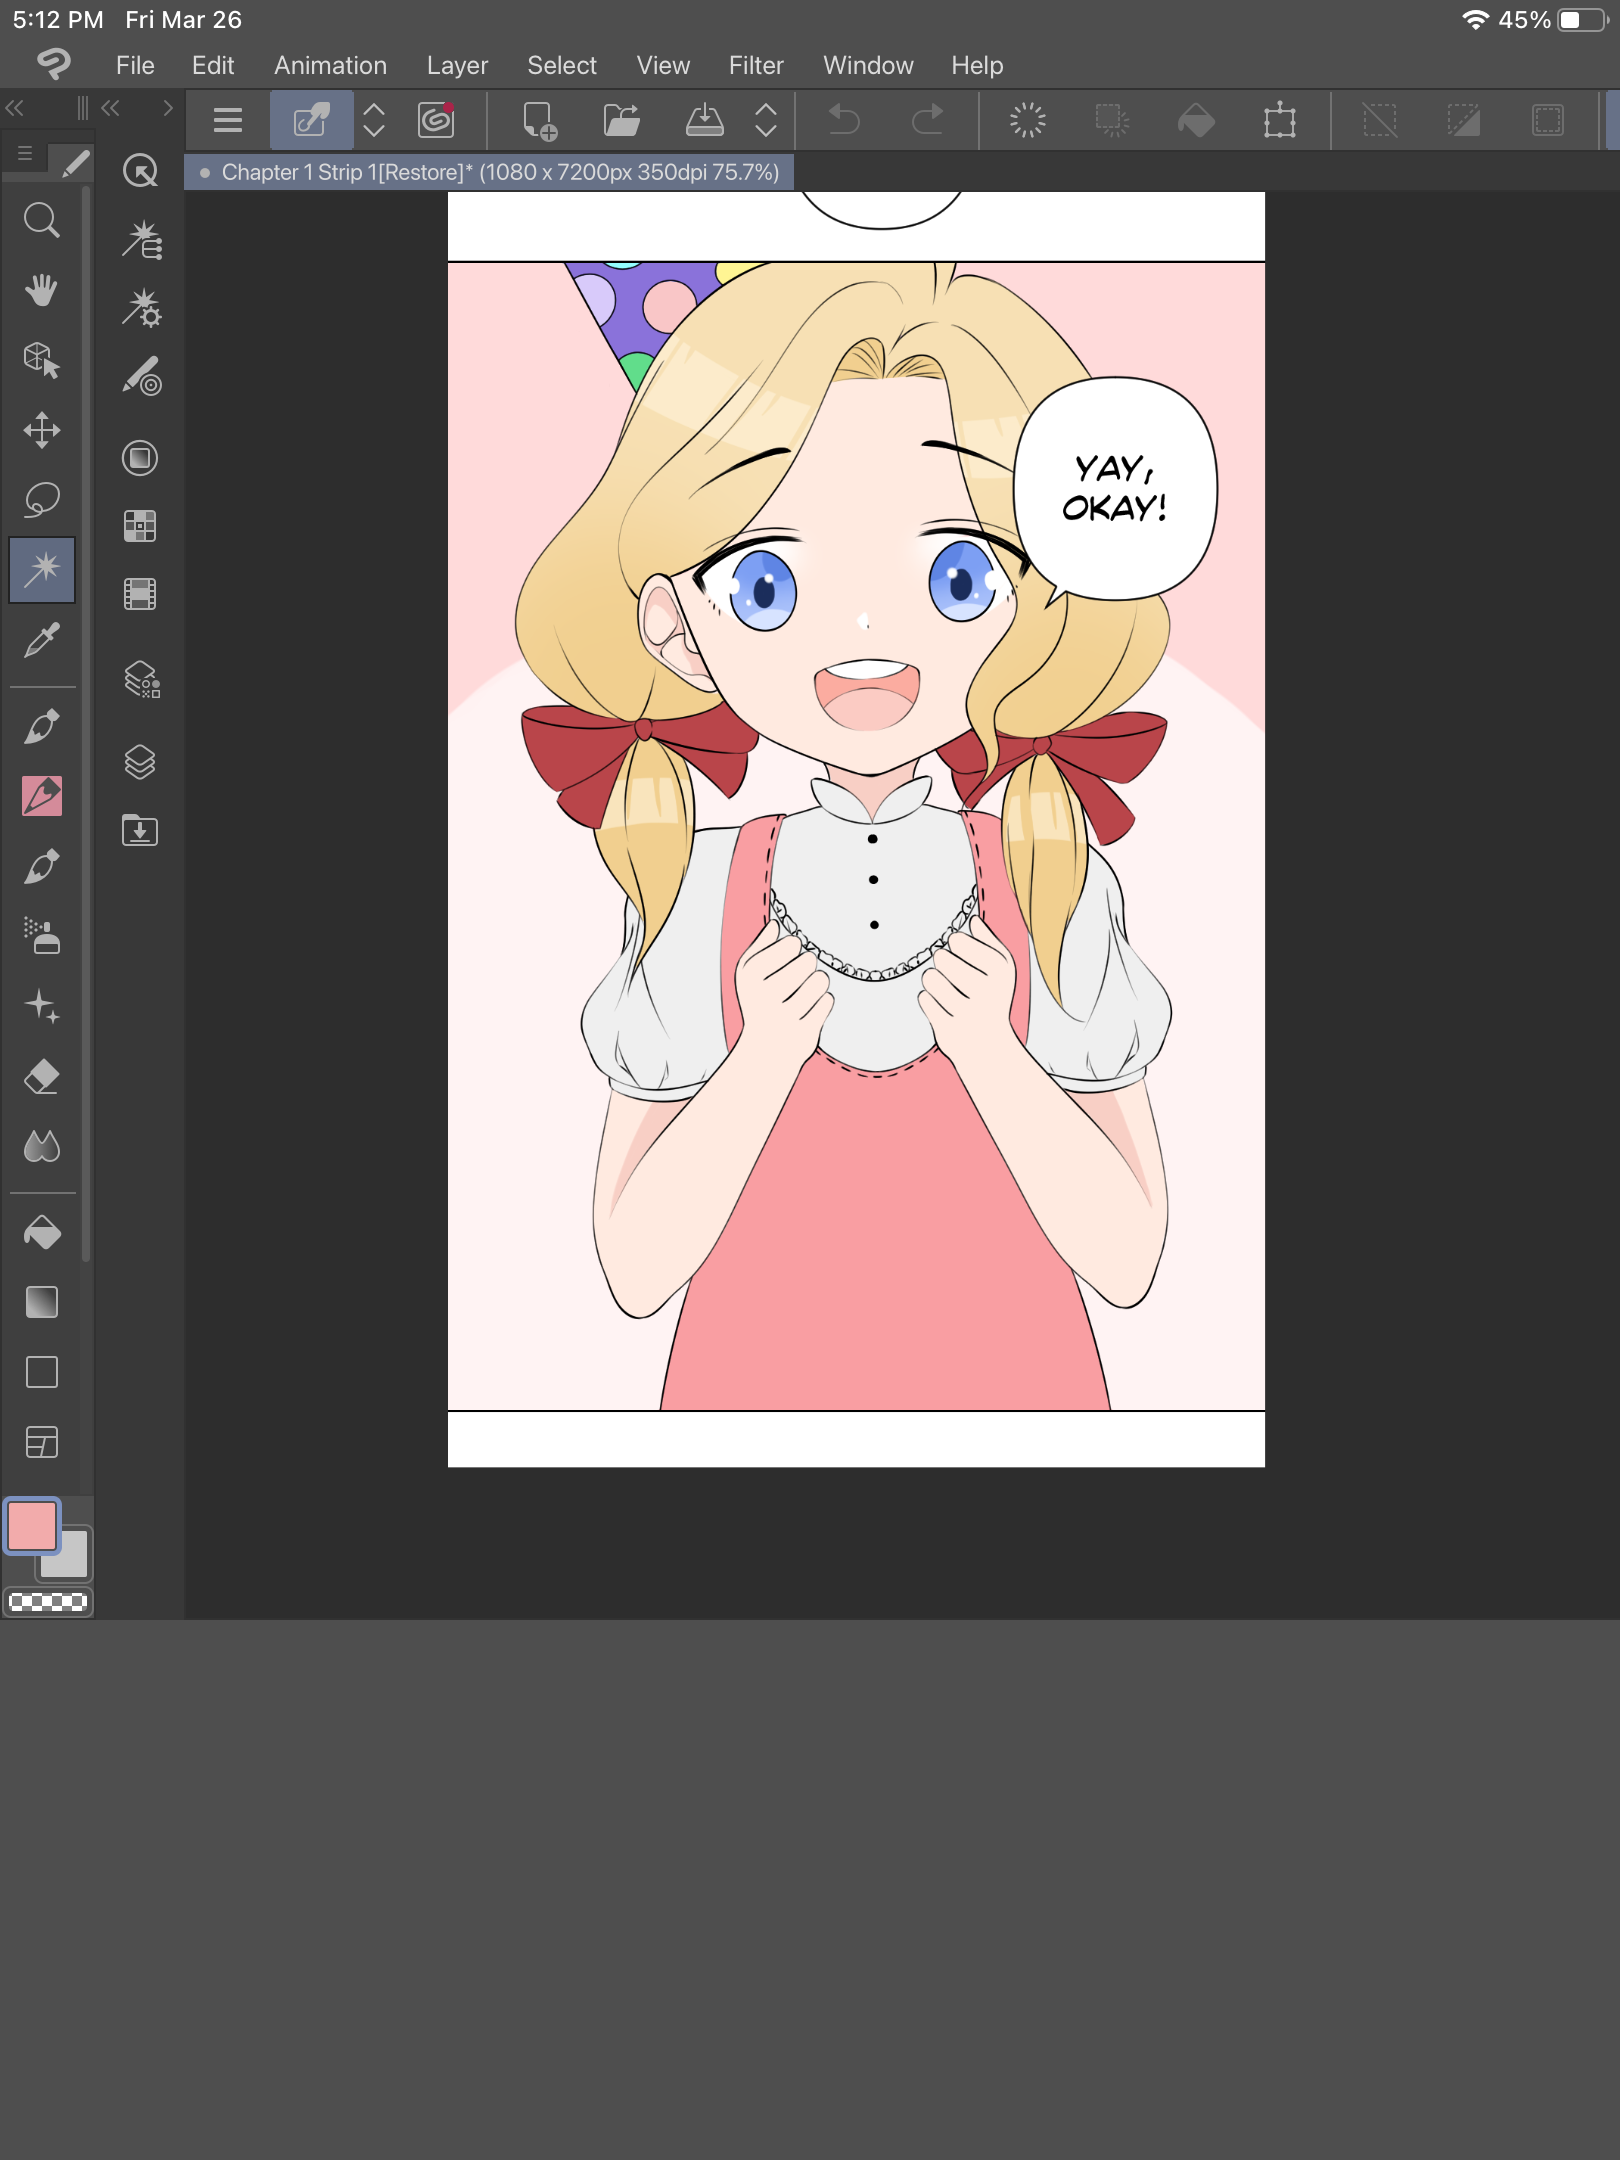This screenshot has width=1620, height=2160.
Task: Choose the Lasso selection tool
Action: pyautogui.click(x=41, y=500)
